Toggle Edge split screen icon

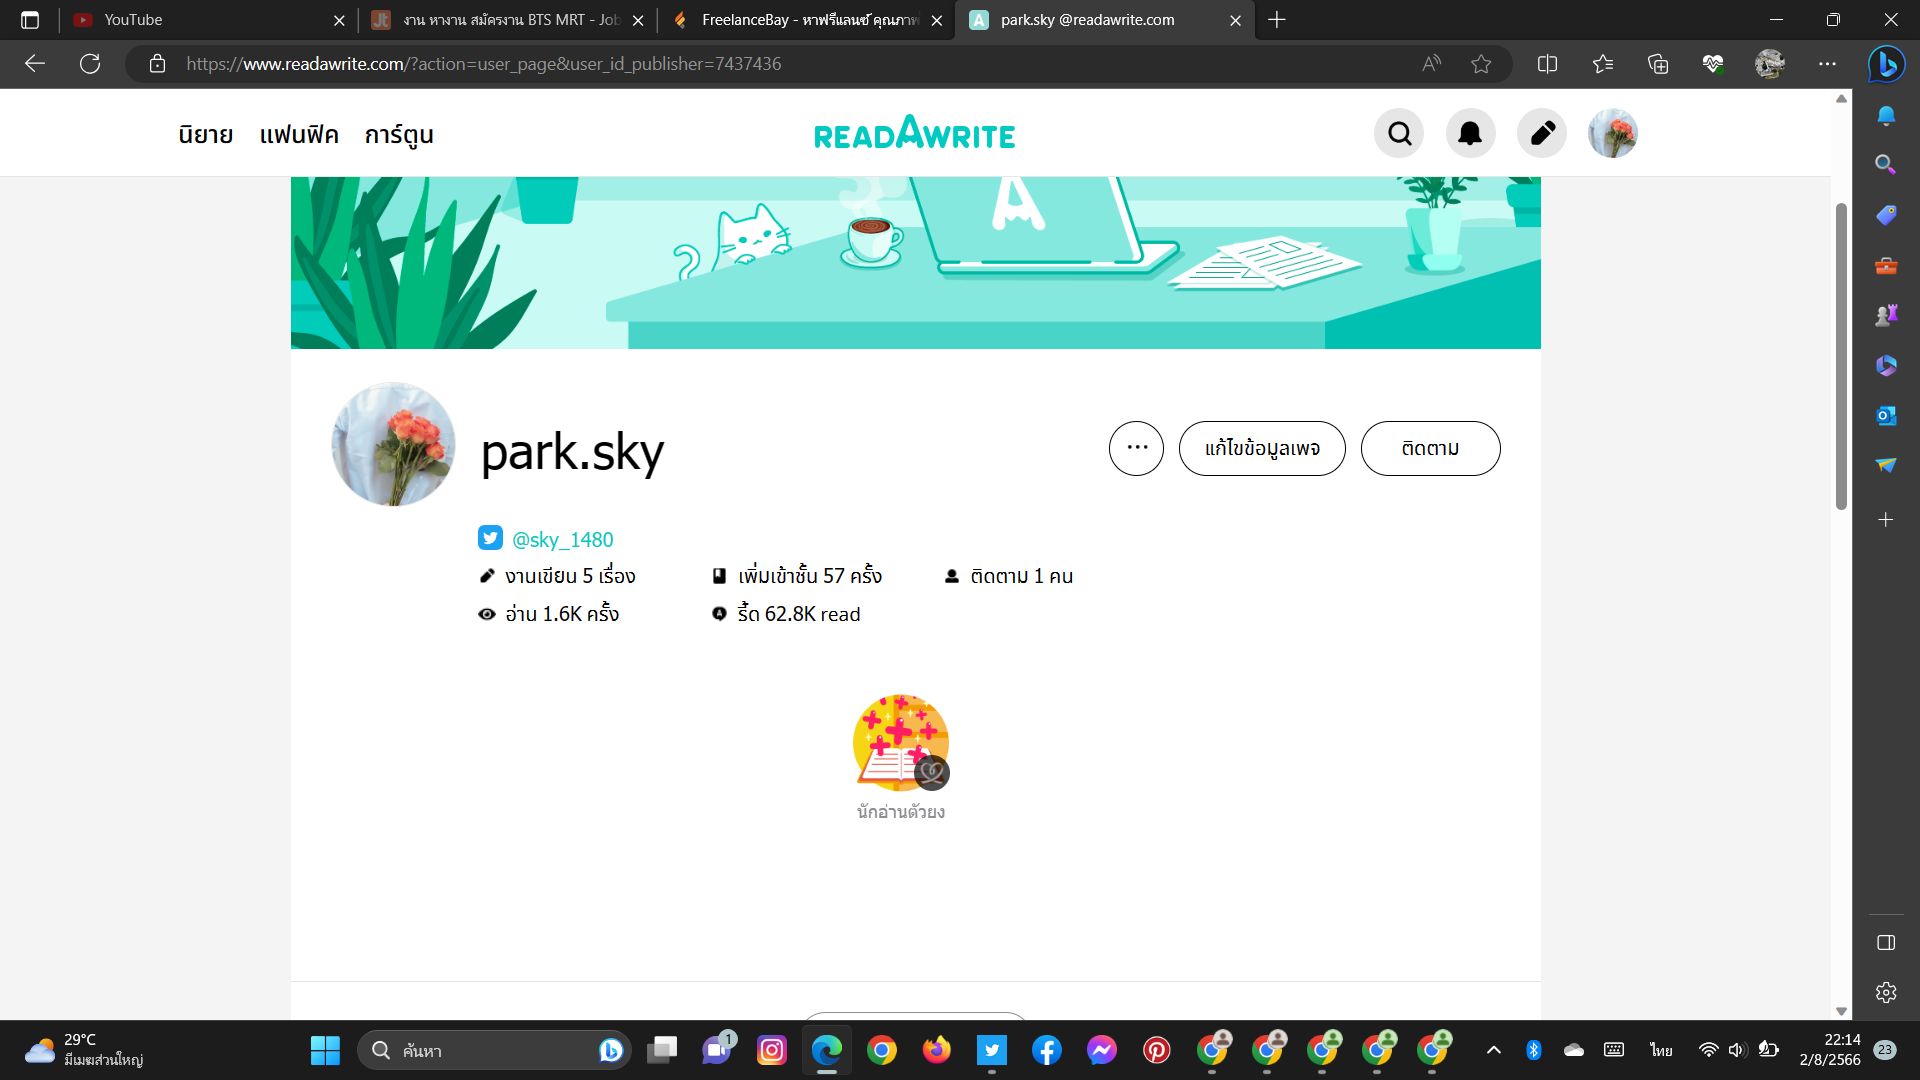1547,64
